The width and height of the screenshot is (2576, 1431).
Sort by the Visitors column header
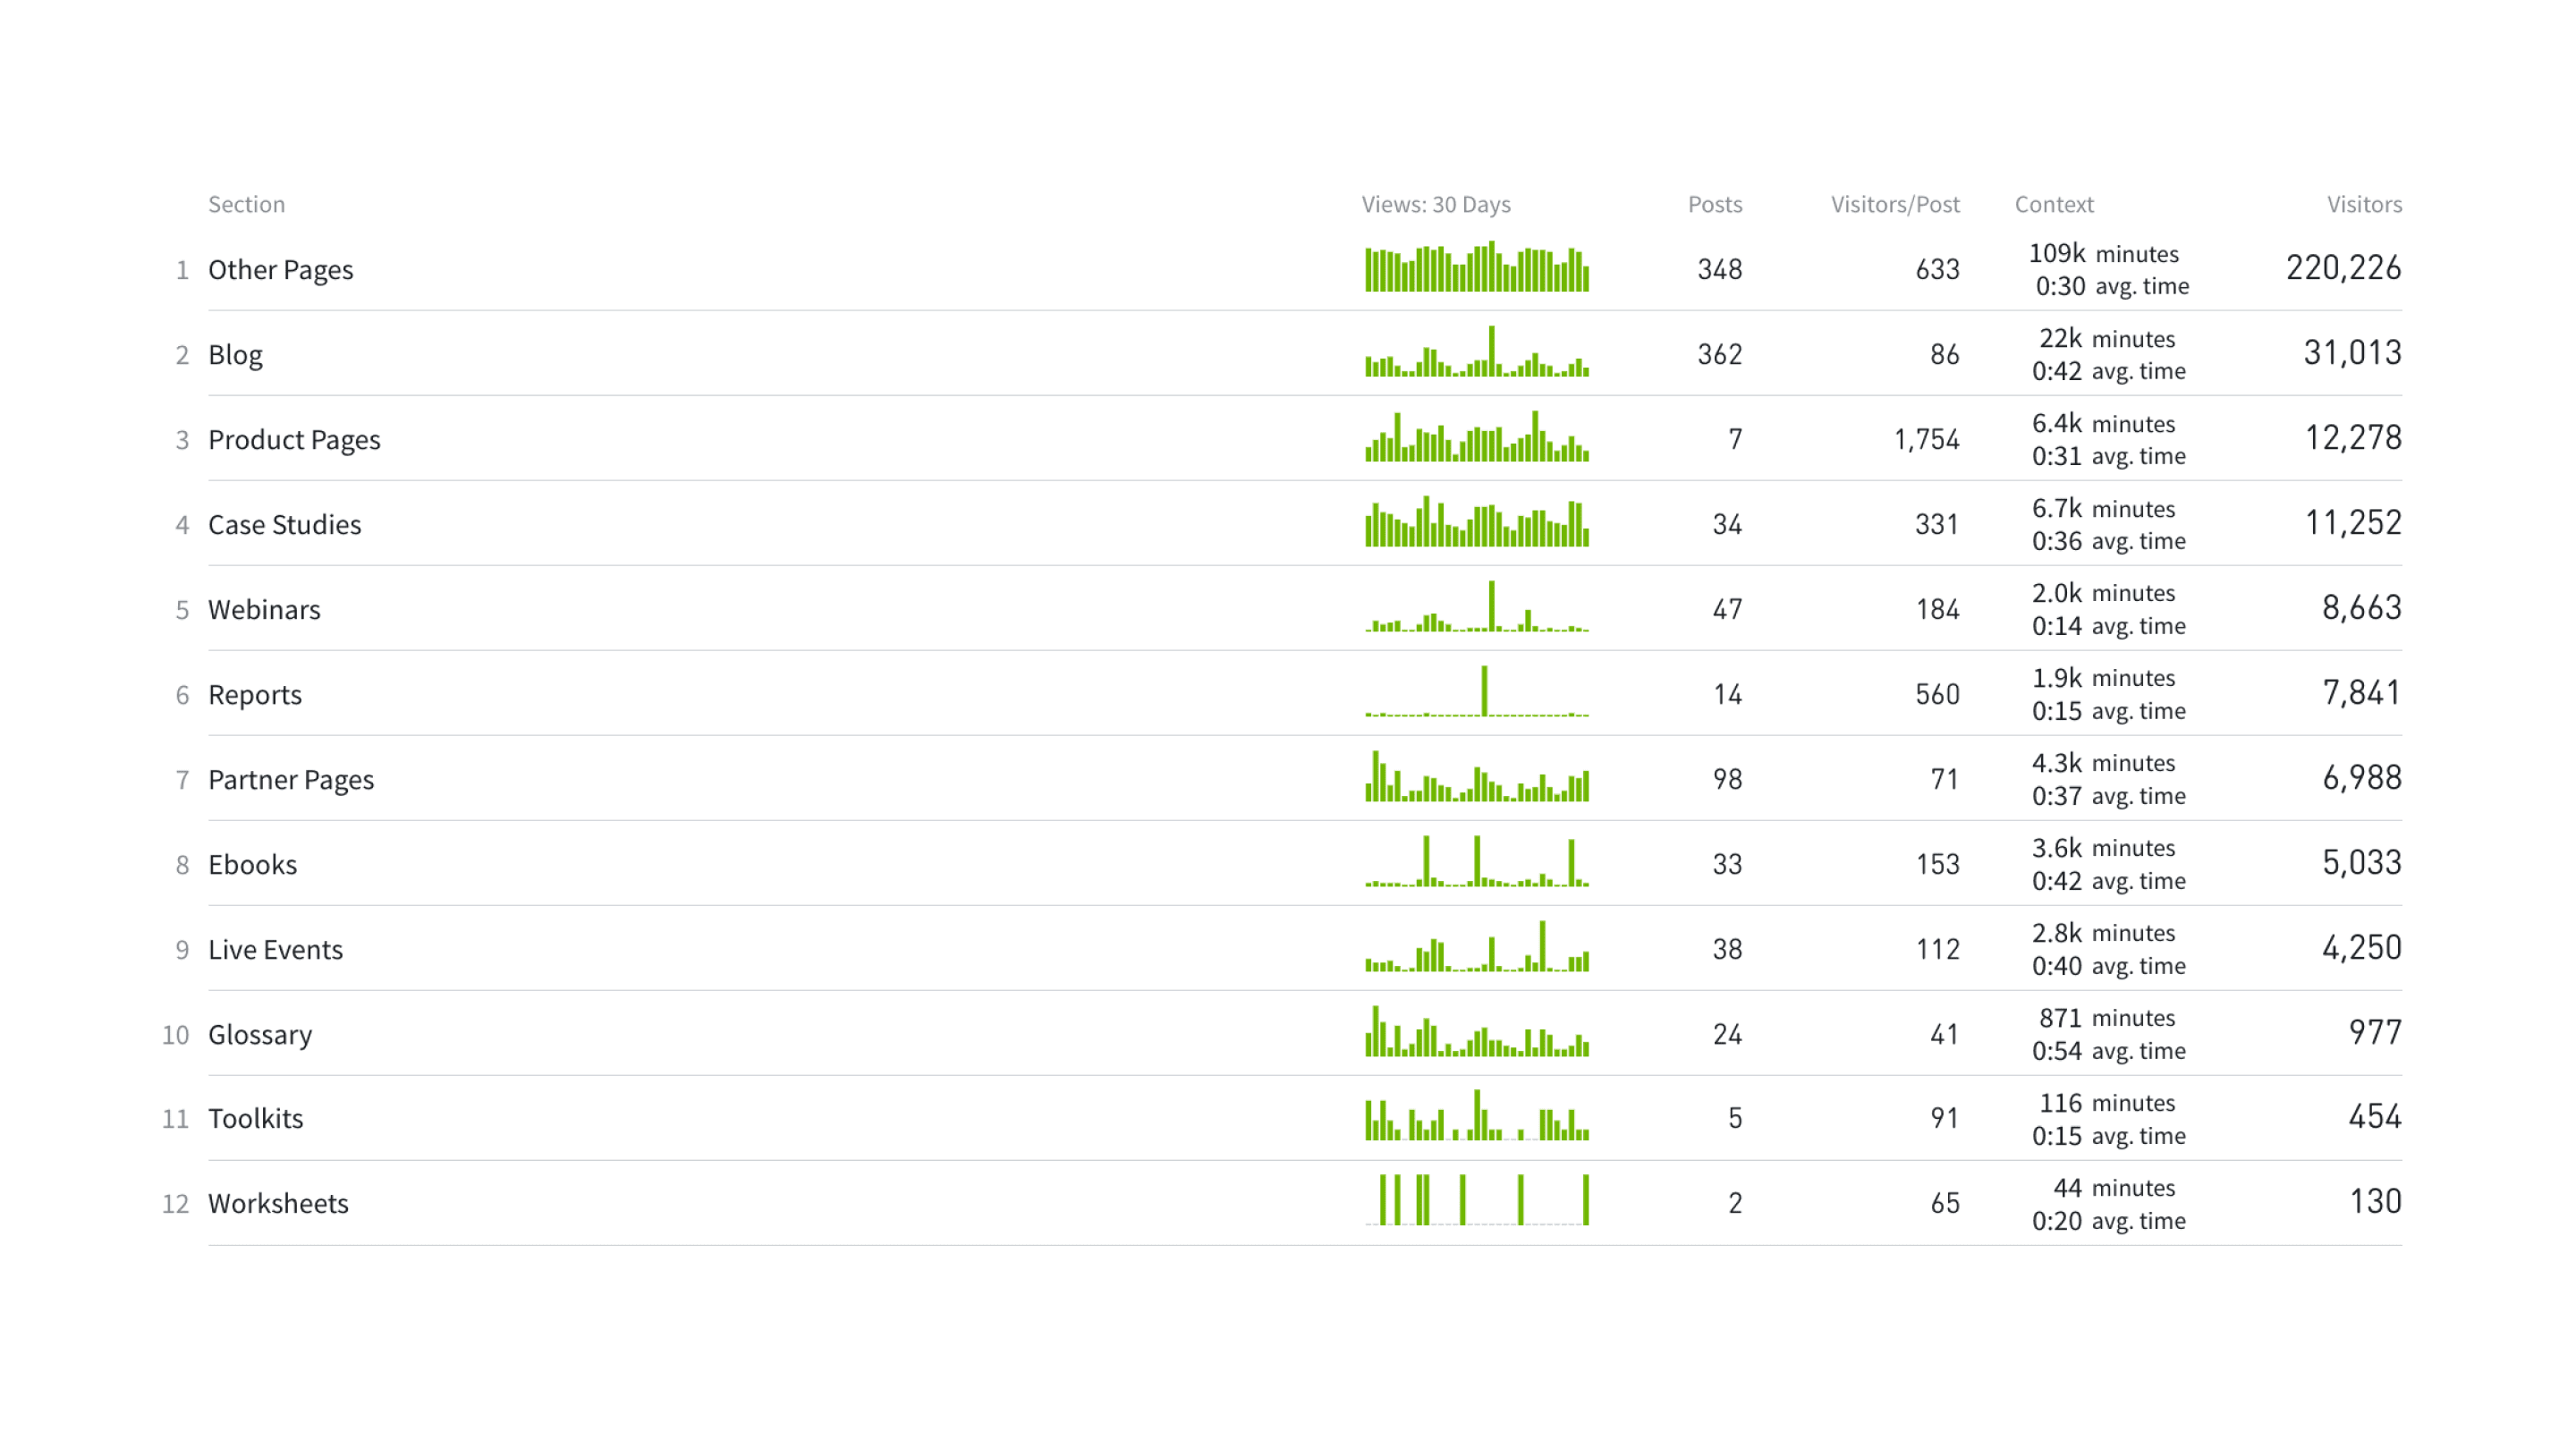(2363, 205)
